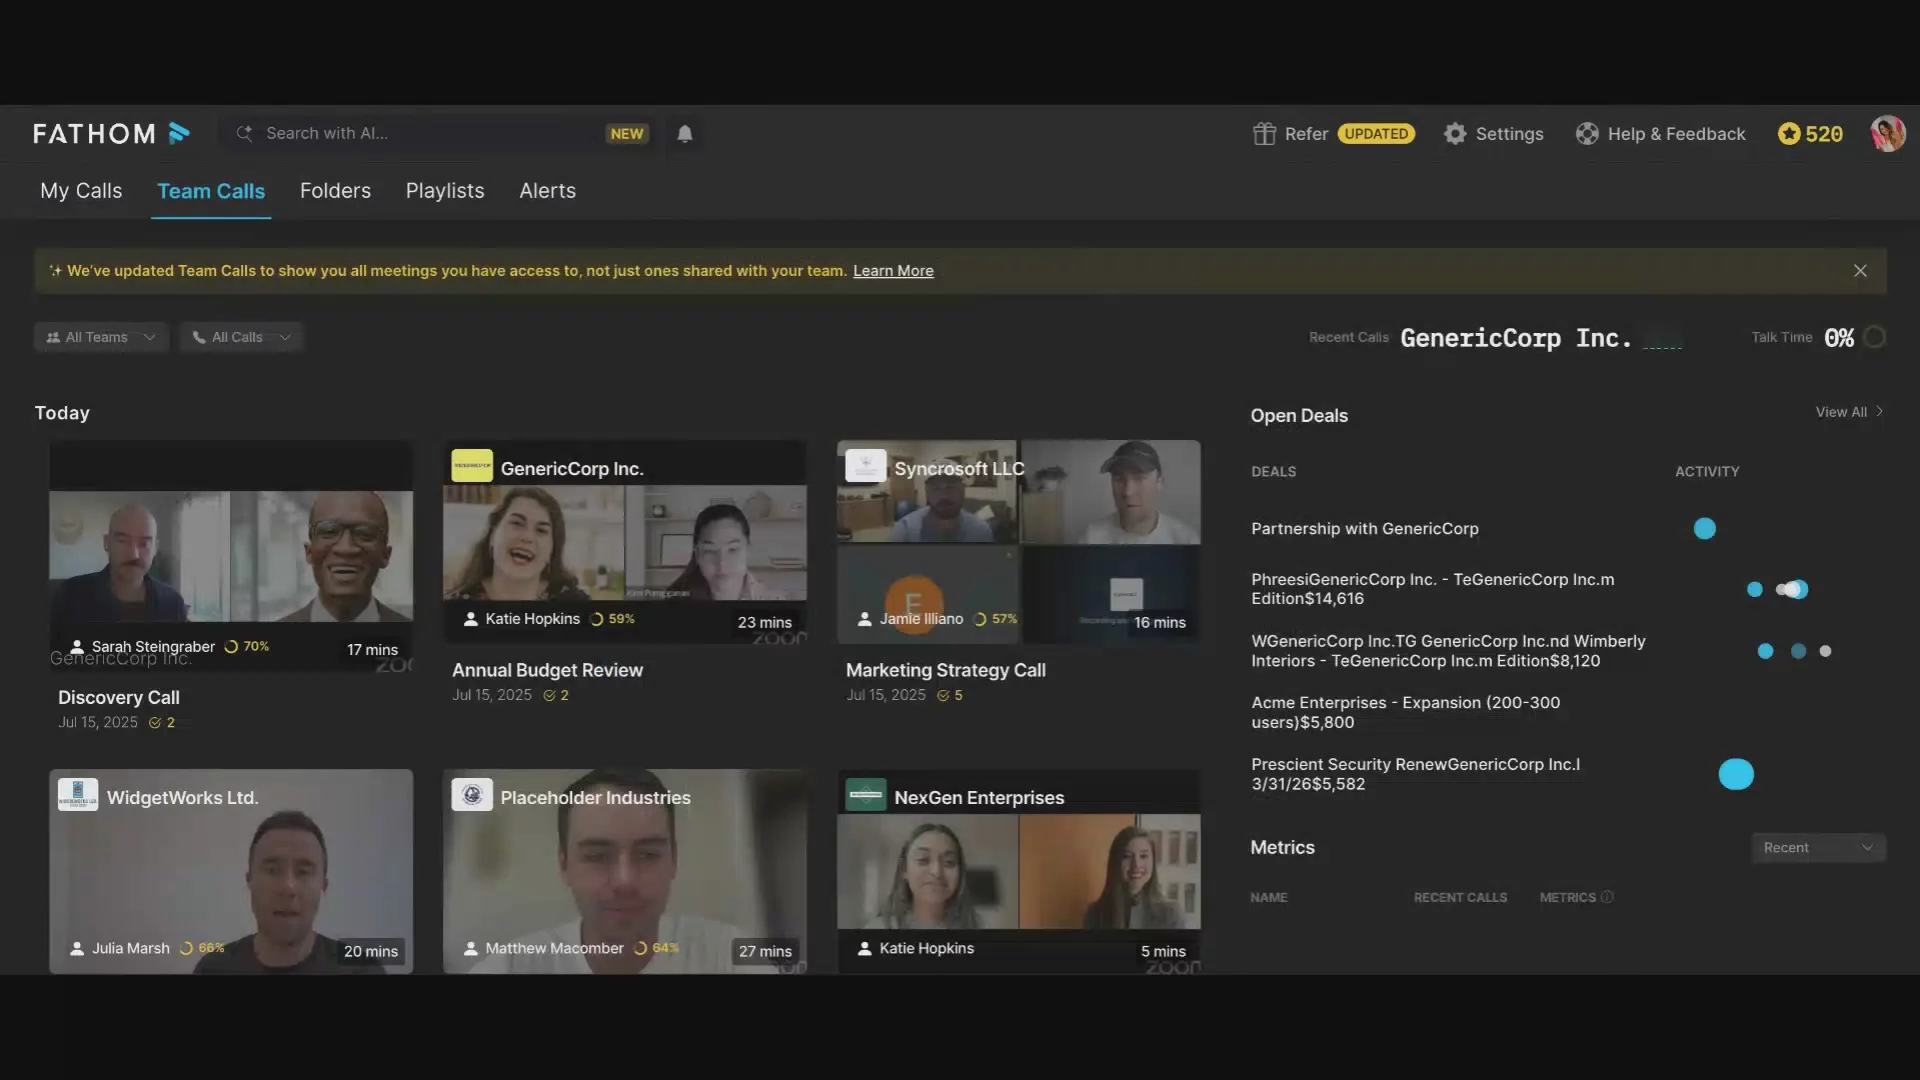Click Sarah Steingraber person icon
This screenshot has height=1080, width=1920.
click(77, 647)
